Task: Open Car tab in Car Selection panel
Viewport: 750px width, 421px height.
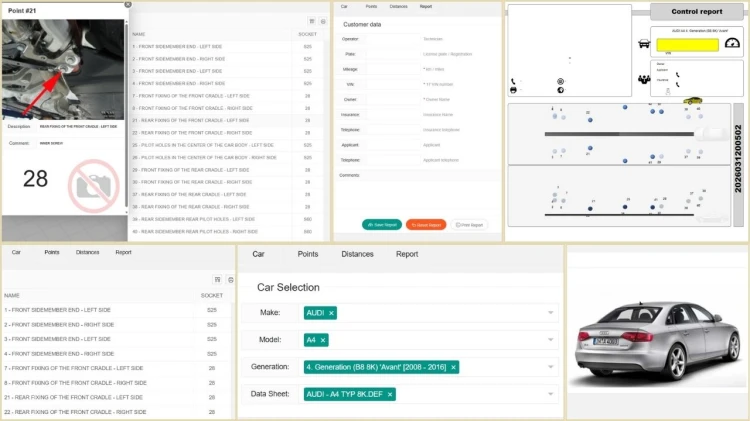Action: coord(258,254)
